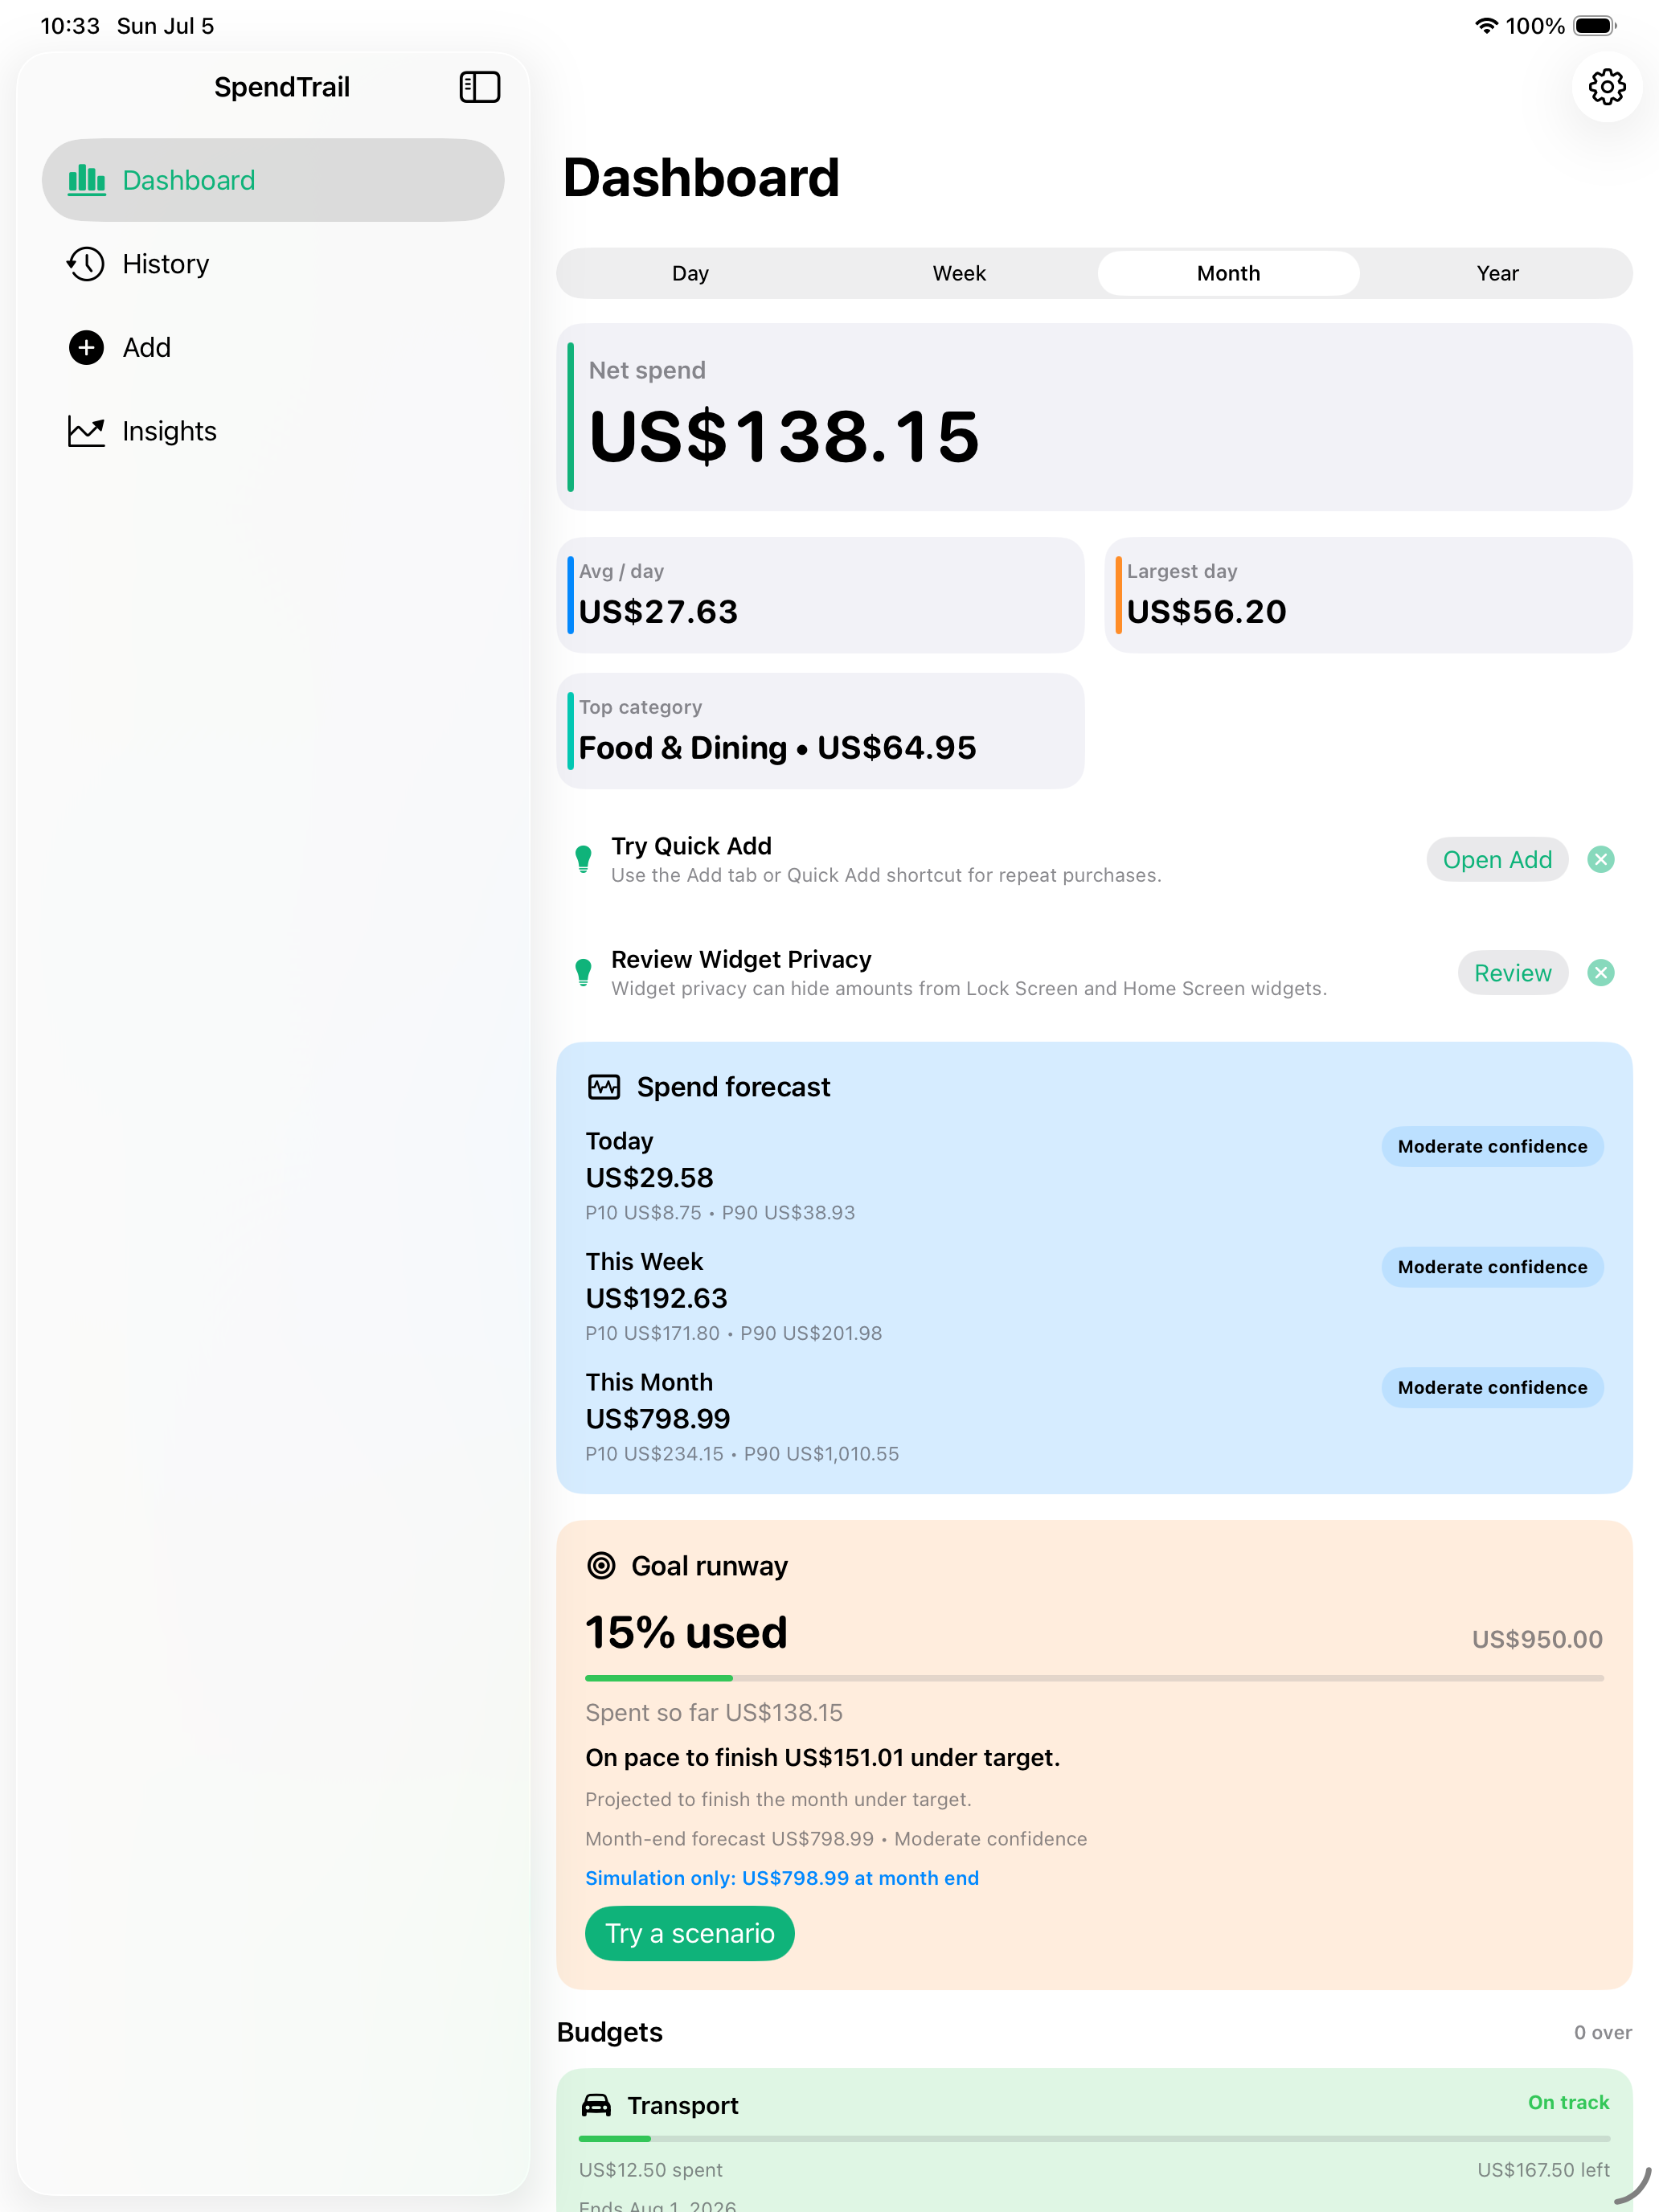Open the Net spend card
Screen dimensions: 1659x2212
(1094, 417)
